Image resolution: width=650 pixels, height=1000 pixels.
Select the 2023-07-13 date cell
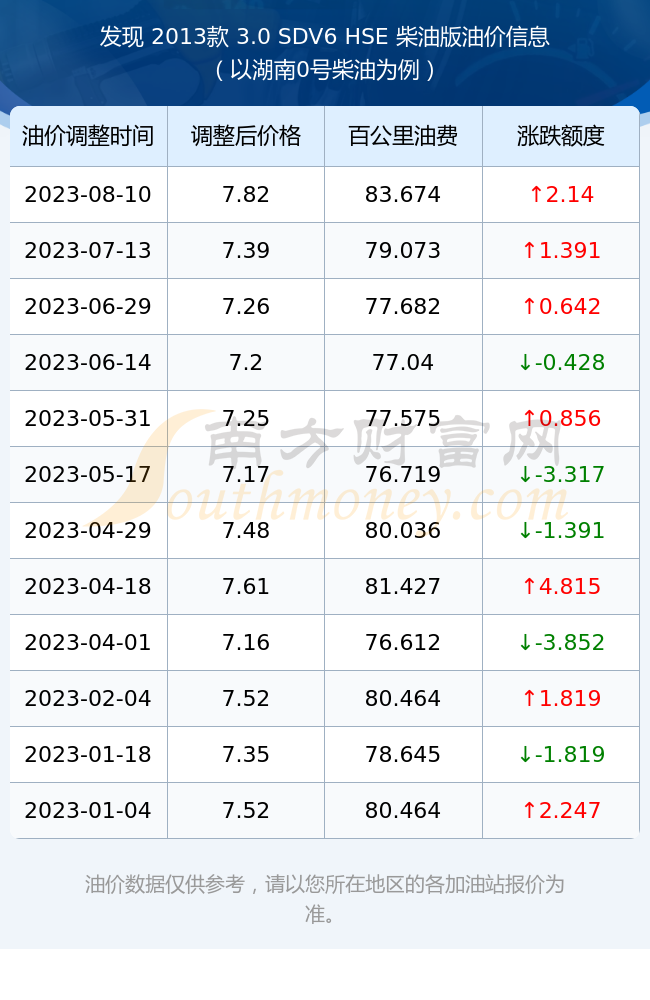(88, 251)
